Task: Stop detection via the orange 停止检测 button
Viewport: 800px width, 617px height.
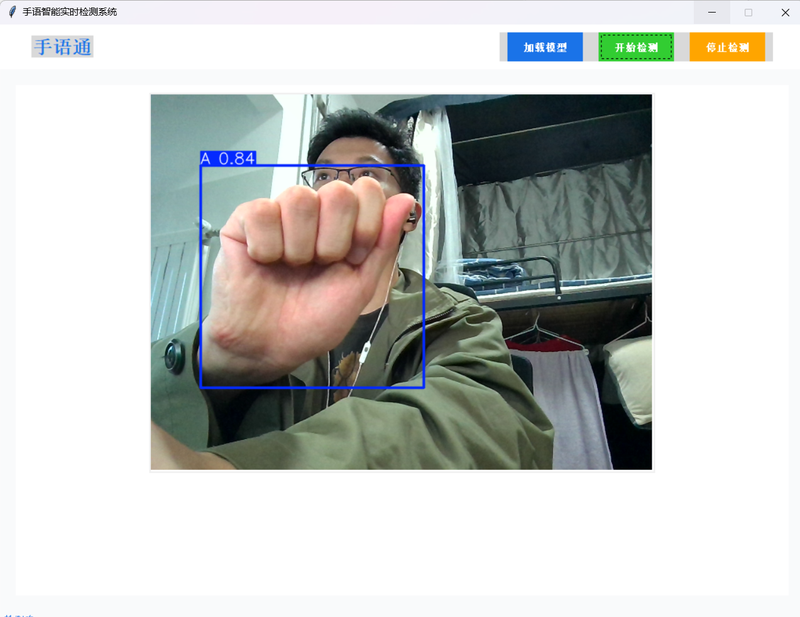Action: pos(727,47)
